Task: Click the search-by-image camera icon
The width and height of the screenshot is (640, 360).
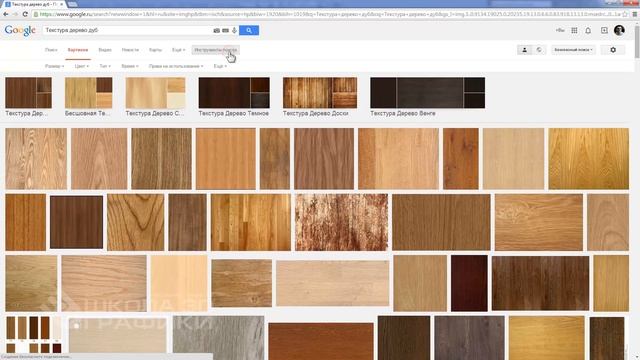Action: coord(216,31)
